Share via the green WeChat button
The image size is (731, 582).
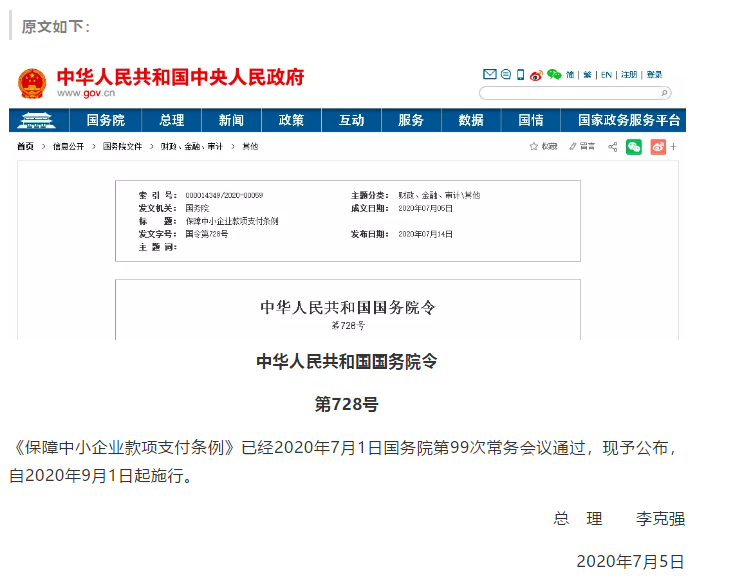point(634,147)
